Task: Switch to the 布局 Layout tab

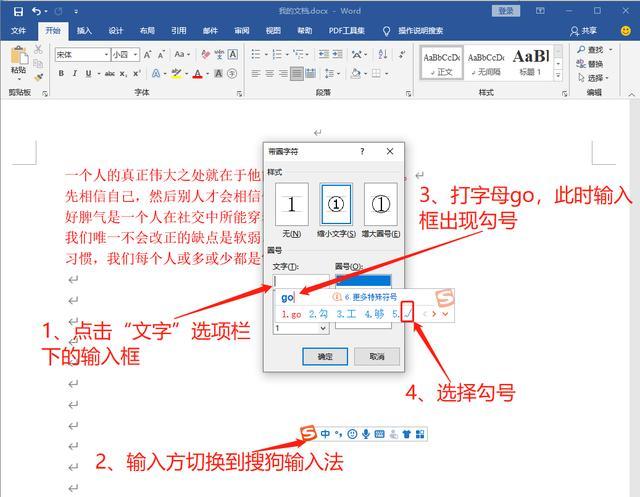Action: click(147, 31)
